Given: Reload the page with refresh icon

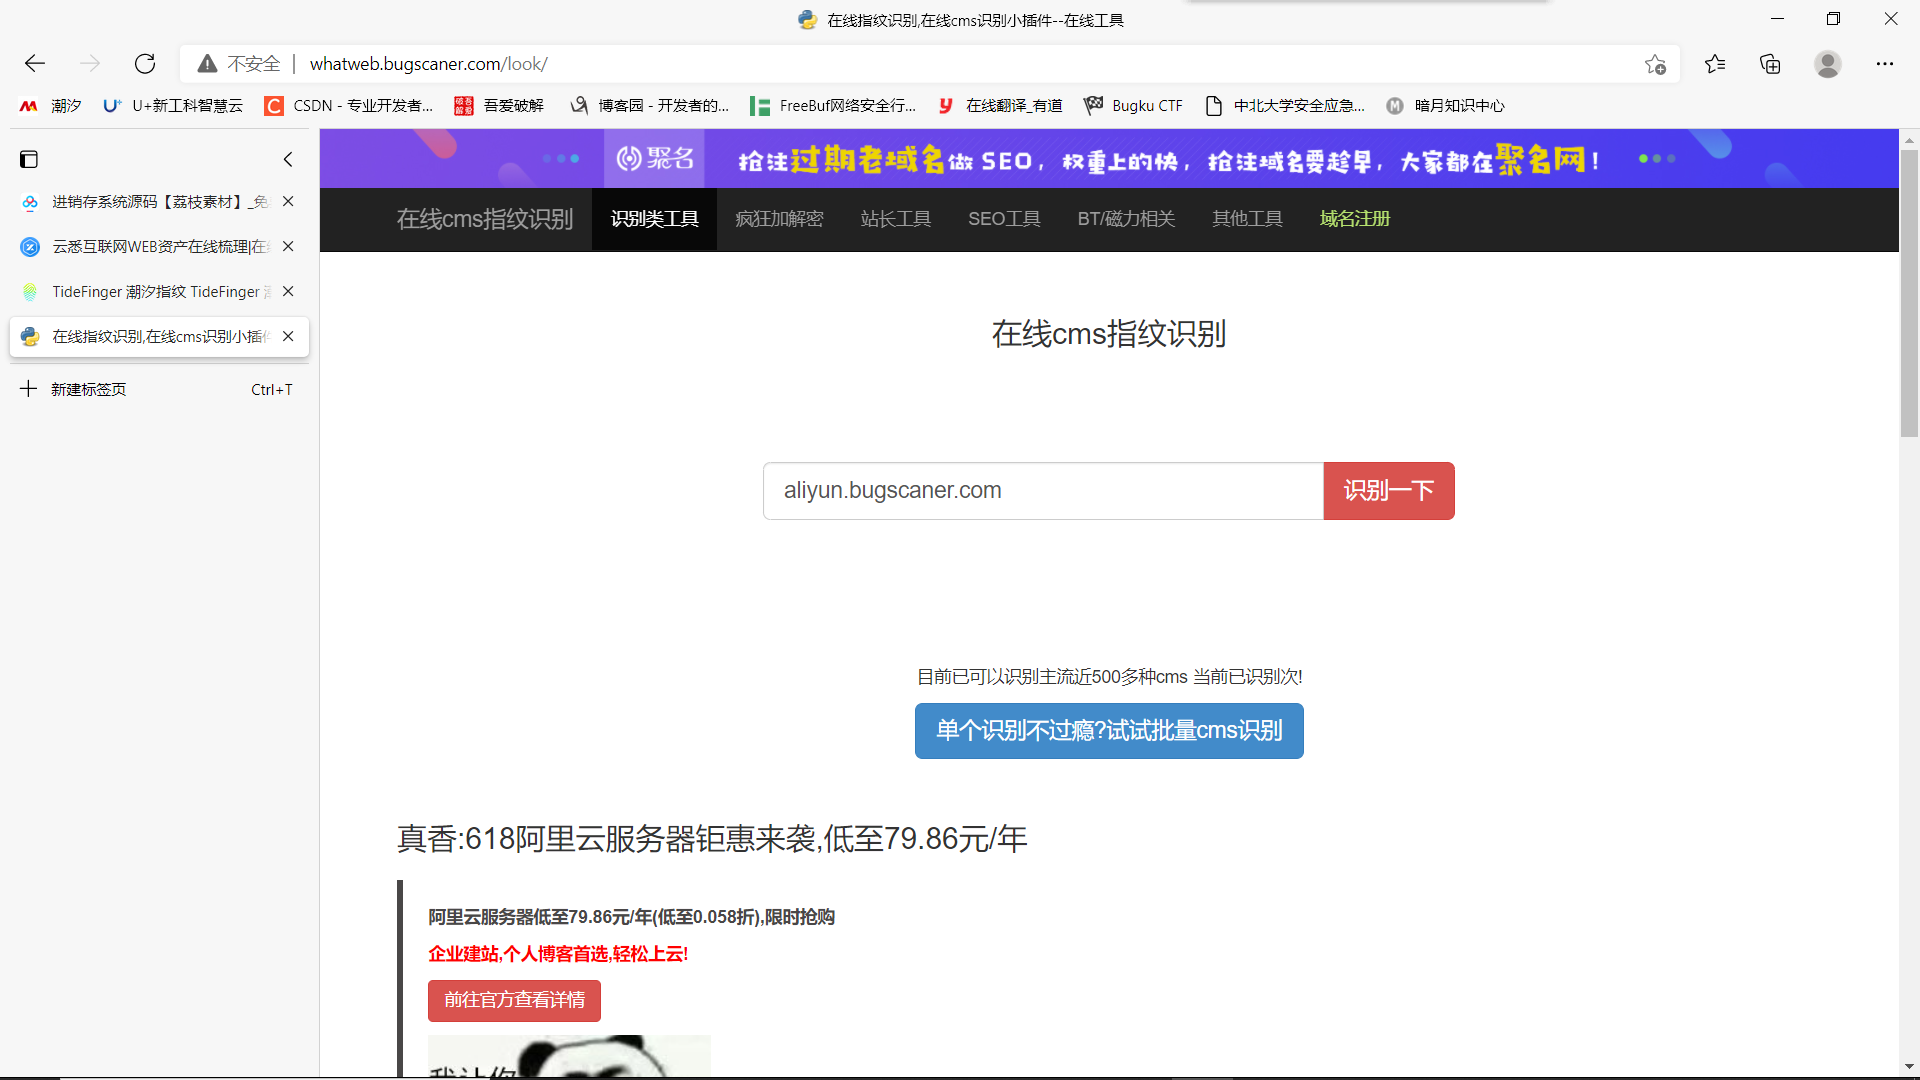Looking at the screenshot, I should pos(145,64).
